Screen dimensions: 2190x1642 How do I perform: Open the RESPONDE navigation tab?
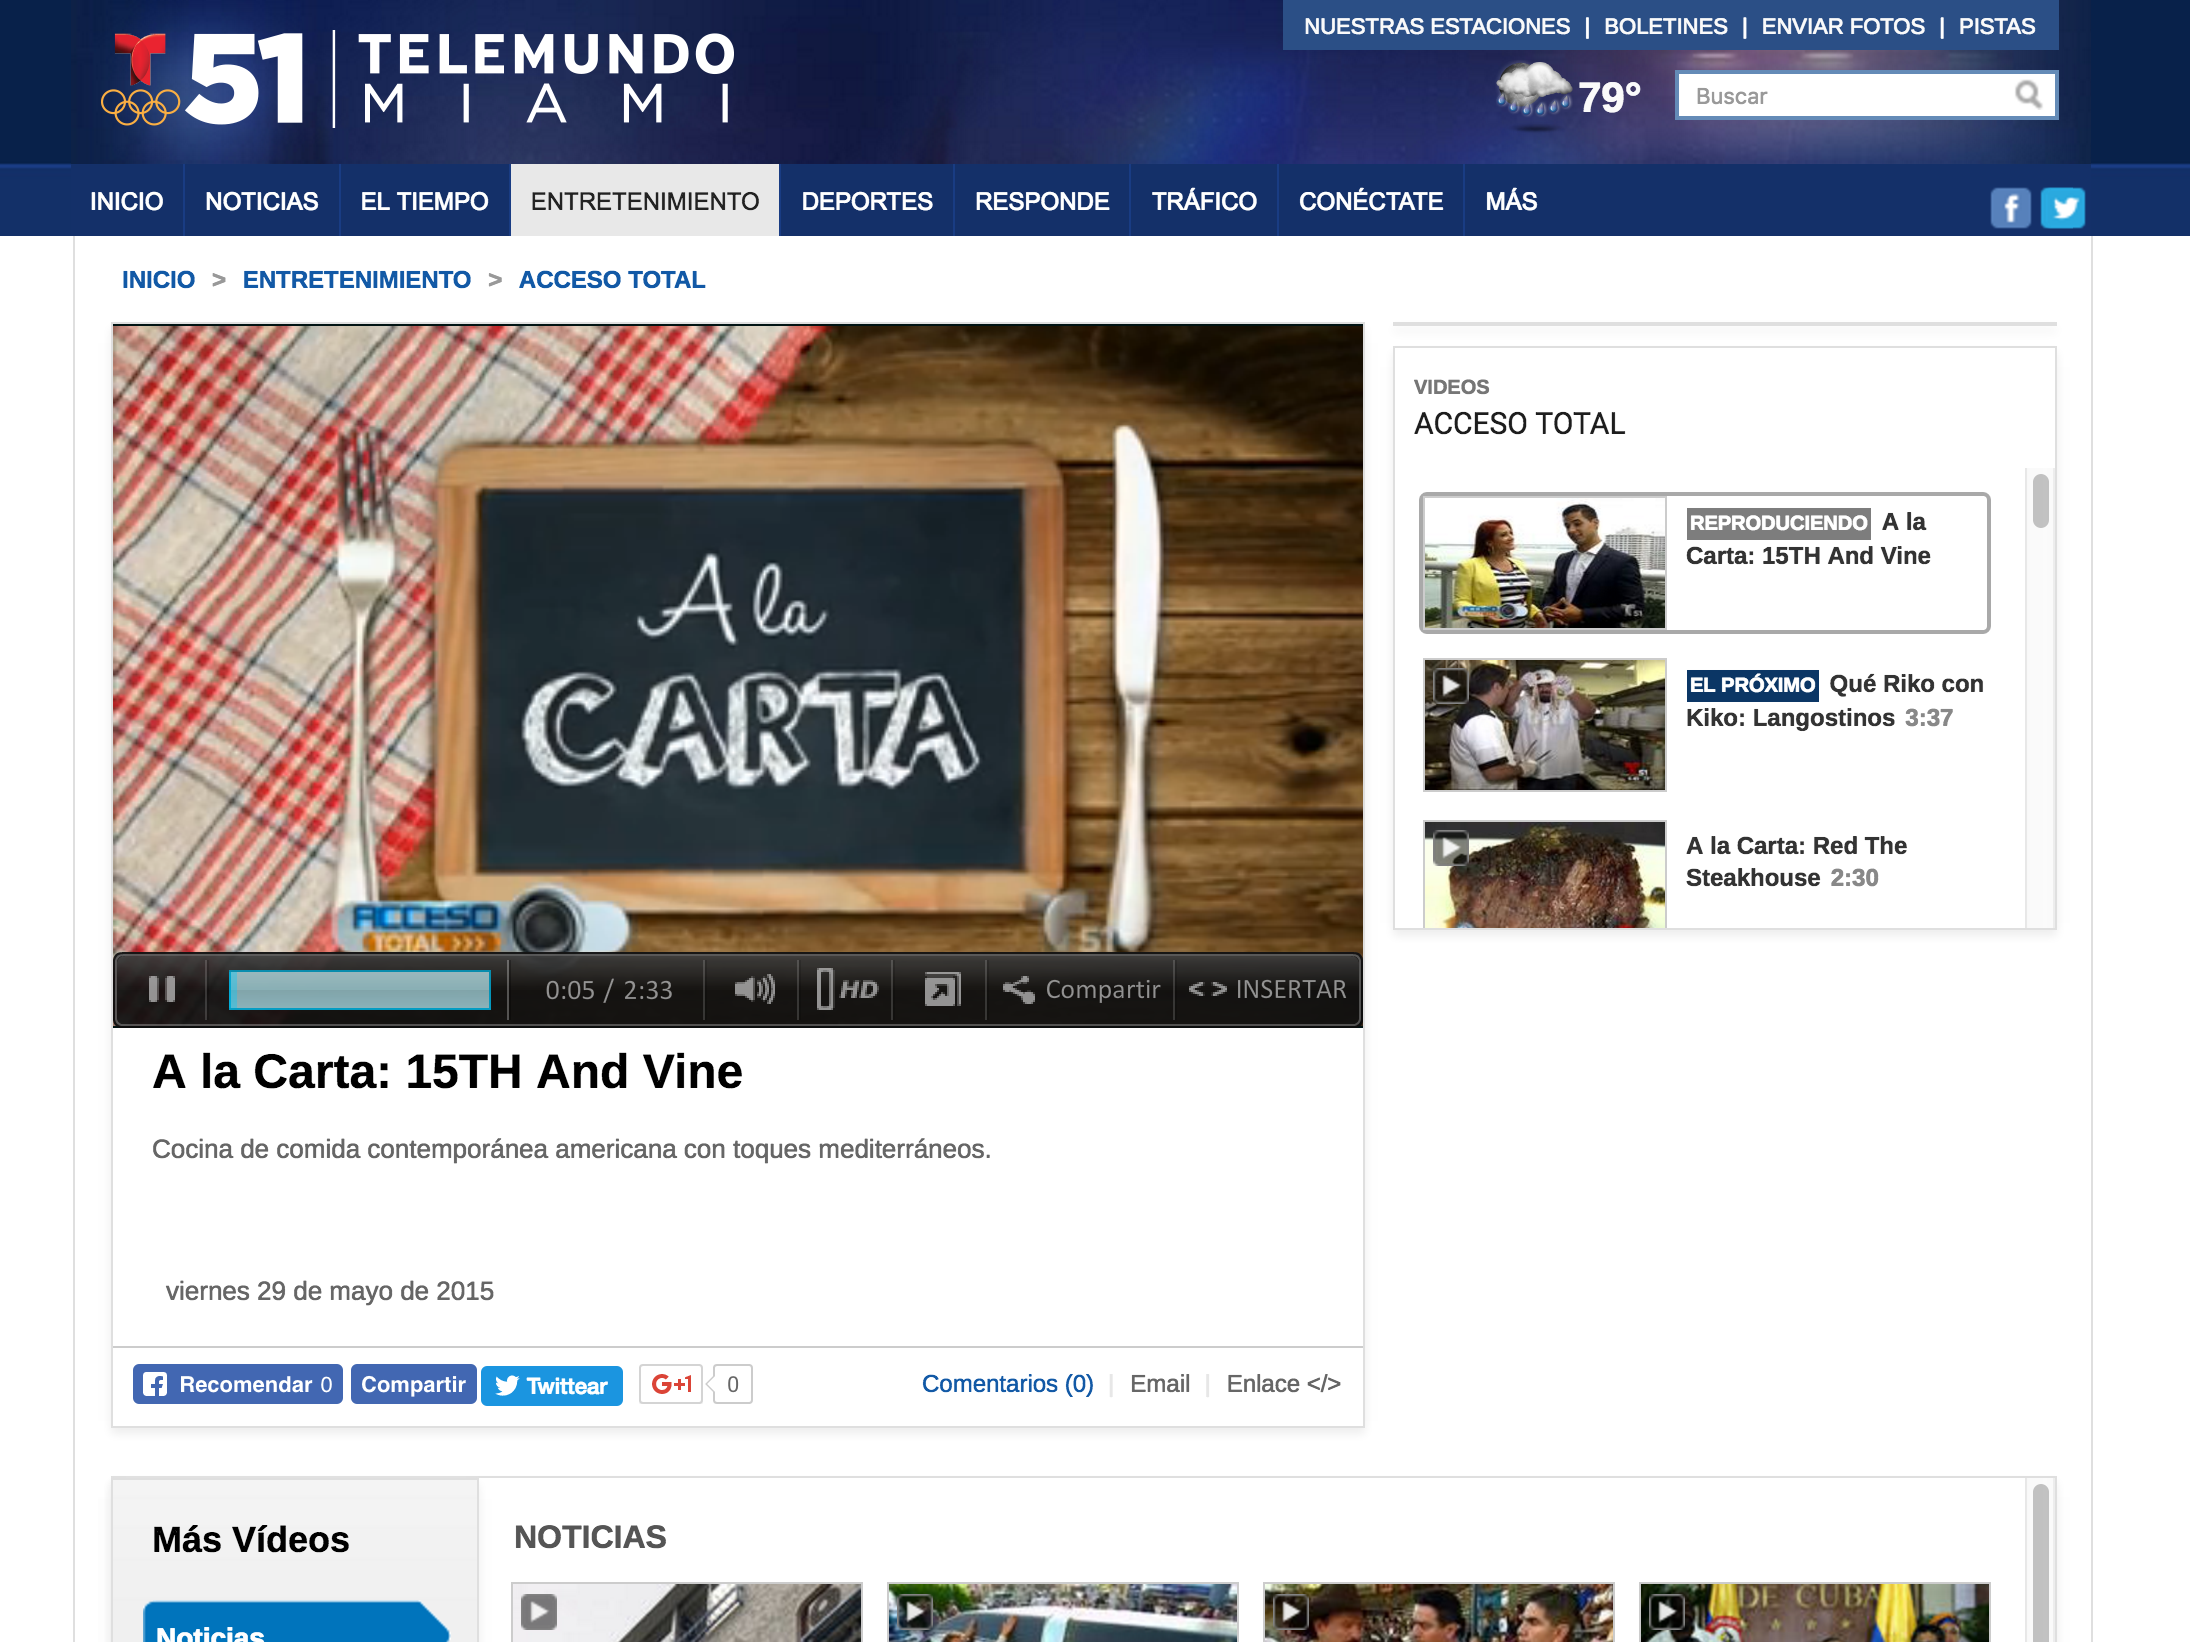(1042, 201)
